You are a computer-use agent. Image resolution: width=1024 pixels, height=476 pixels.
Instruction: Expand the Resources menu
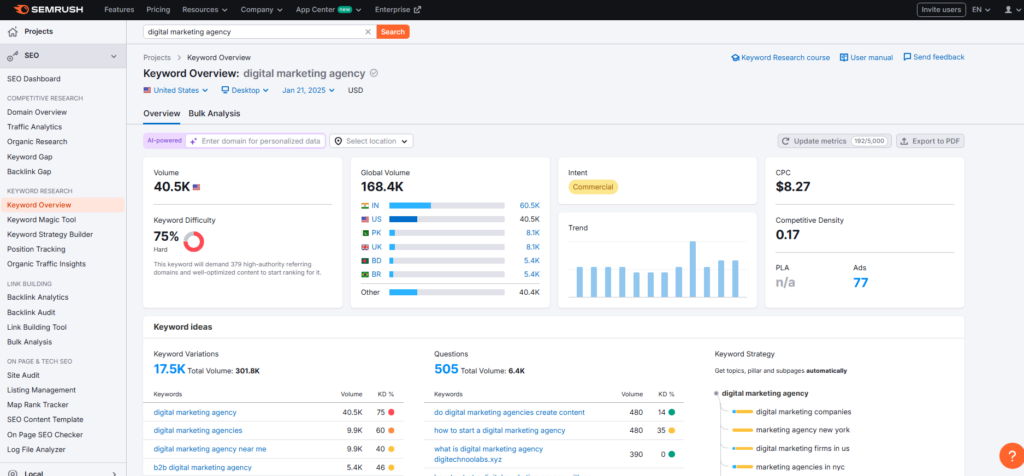[205, 10]
